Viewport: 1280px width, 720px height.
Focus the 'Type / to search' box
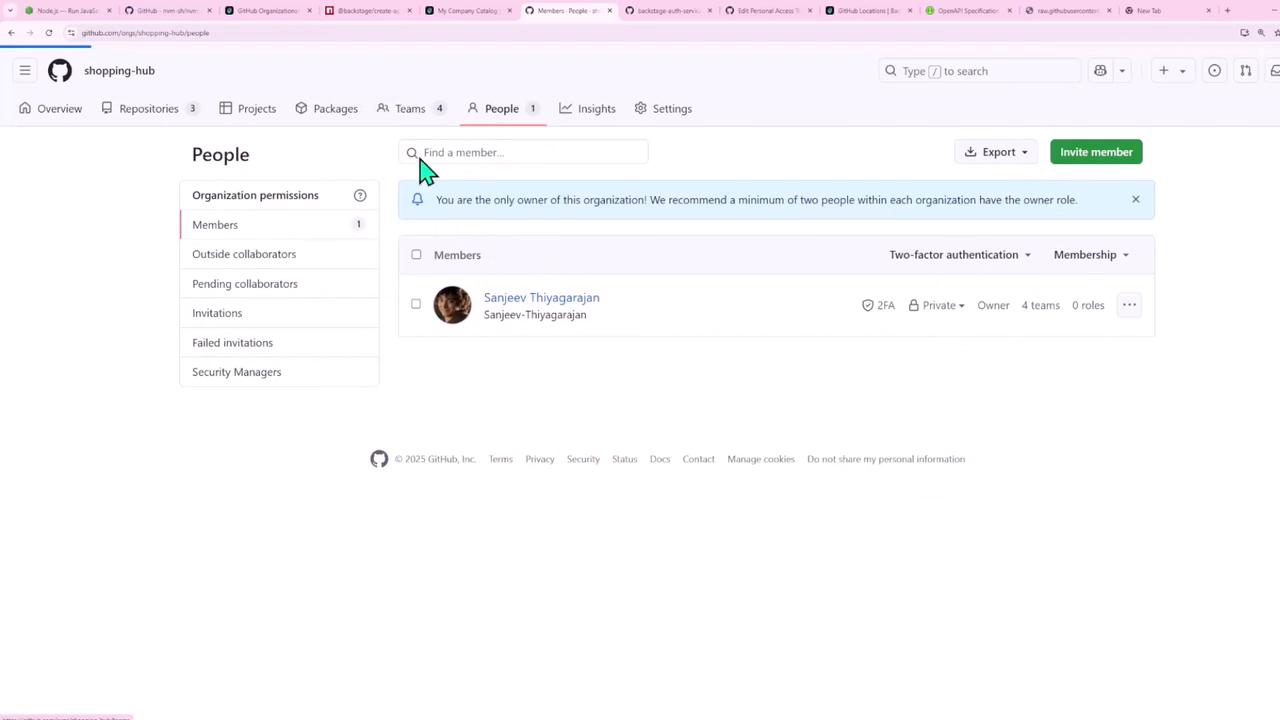click(x=980, y=71)
